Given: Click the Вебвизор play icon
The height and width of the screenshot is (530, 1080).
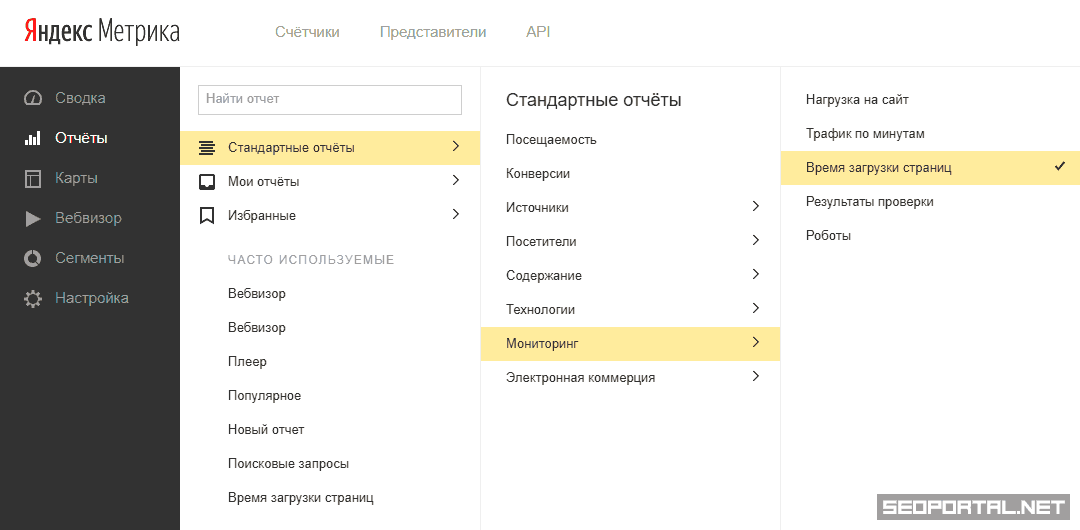Looking at the screenshot, I should point(33,218).
